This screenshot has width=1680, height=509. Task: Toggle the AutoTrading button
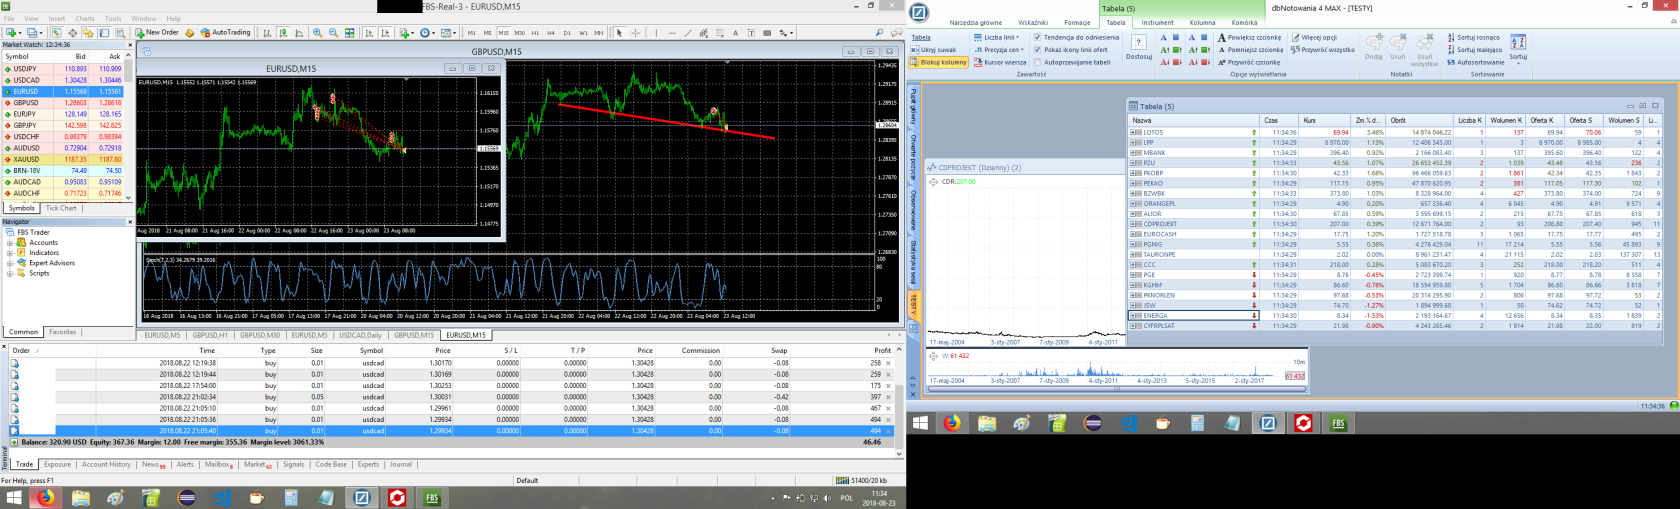tap(225, 32)
